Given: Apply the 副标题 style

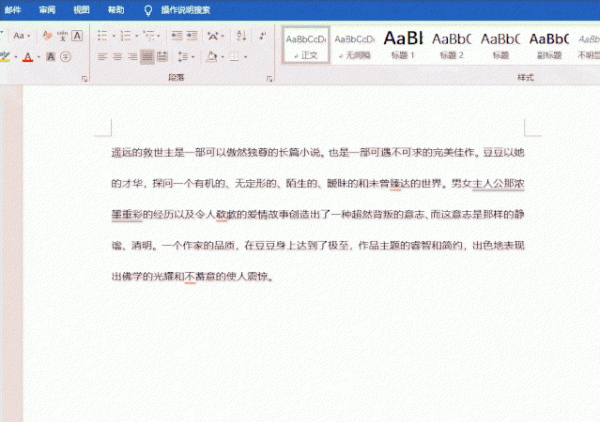Looking at the screenshot, I should [549, 45].
